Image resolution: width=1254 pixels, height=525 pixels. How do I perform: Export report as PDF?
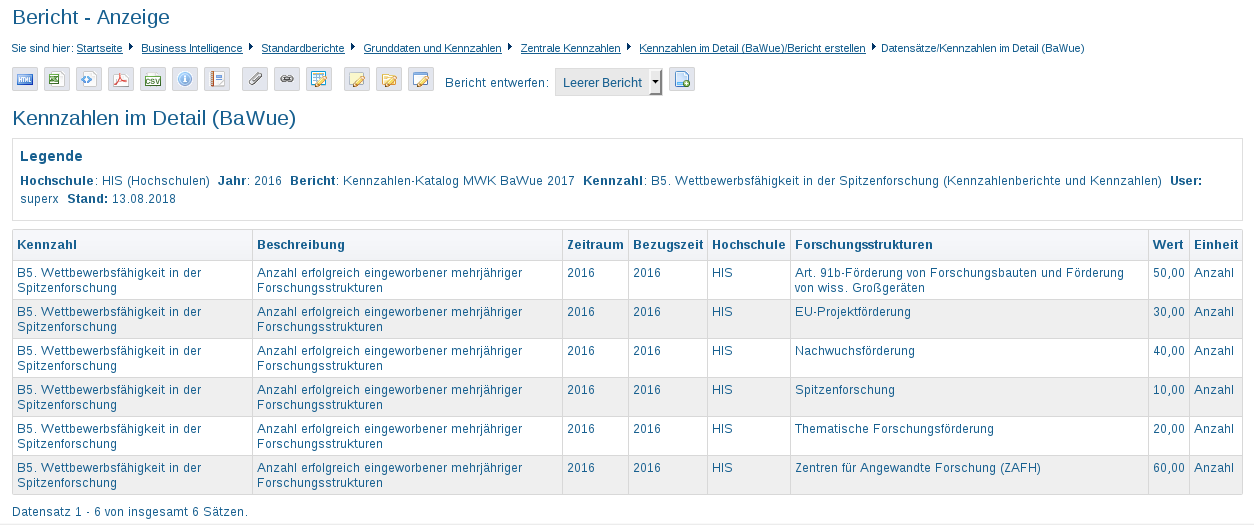121,80
